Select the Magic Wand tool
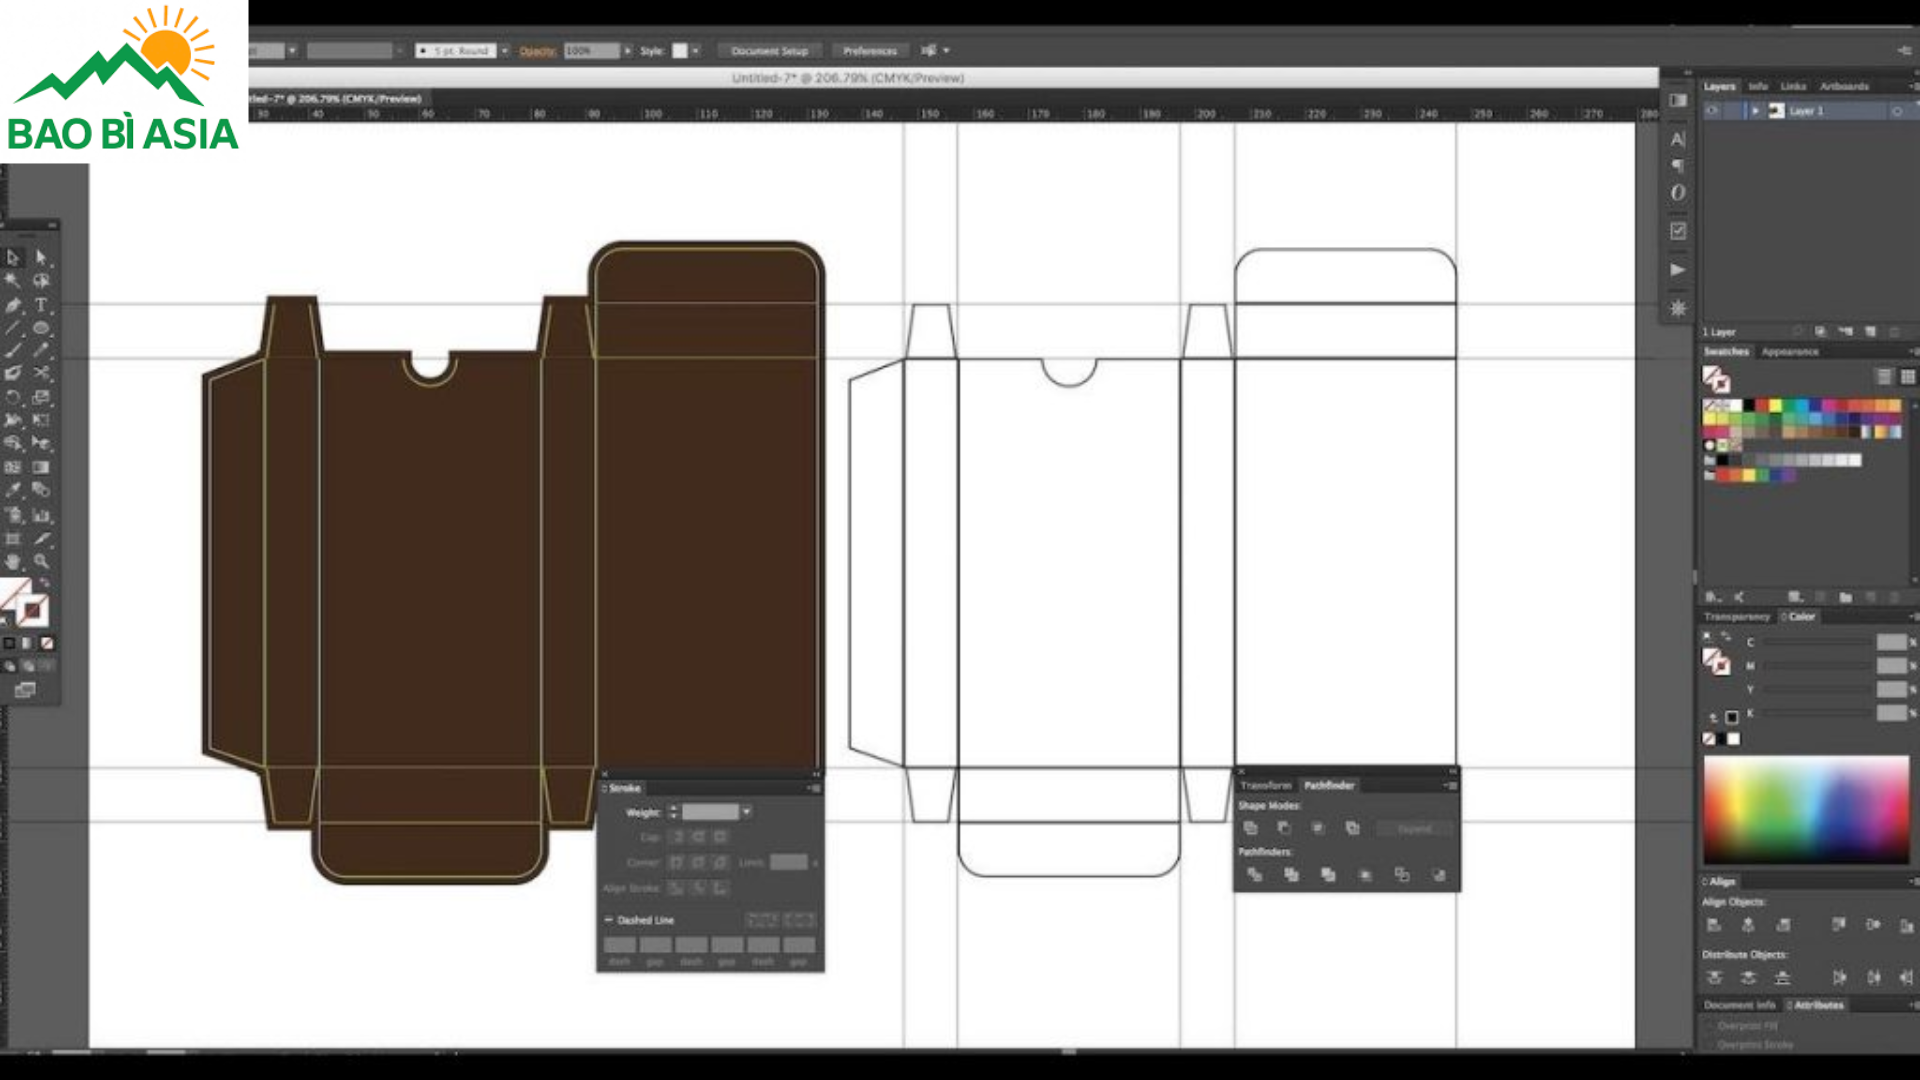 click(13, 281)
